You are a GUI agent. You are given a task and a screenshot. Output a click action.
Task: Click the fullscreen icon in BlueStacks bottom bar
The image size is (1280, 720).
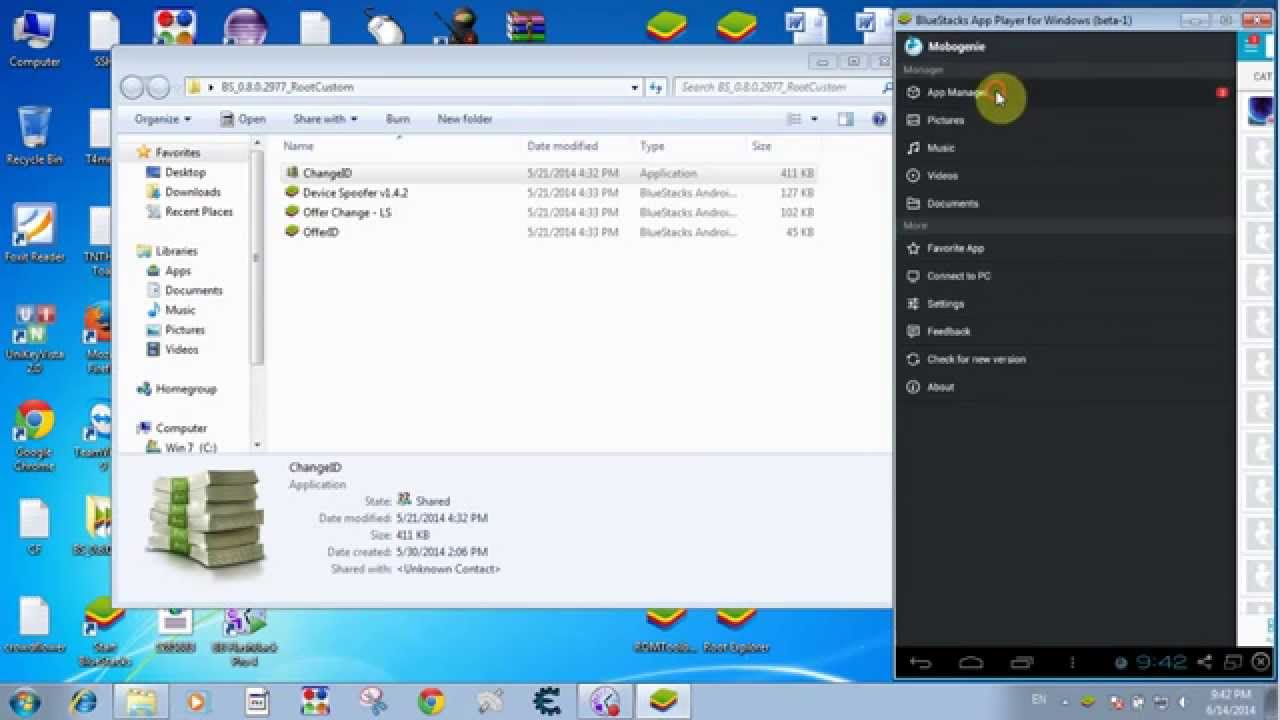1233,662
